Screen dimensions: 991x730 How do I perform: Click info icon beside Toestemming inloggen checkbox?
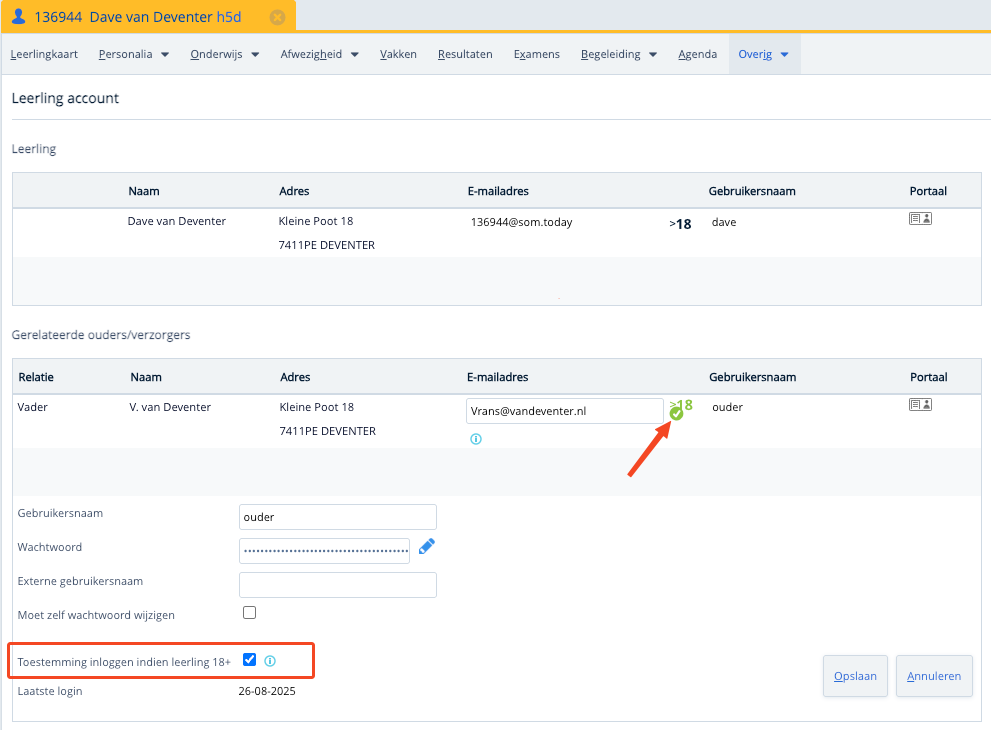(270, 660)
